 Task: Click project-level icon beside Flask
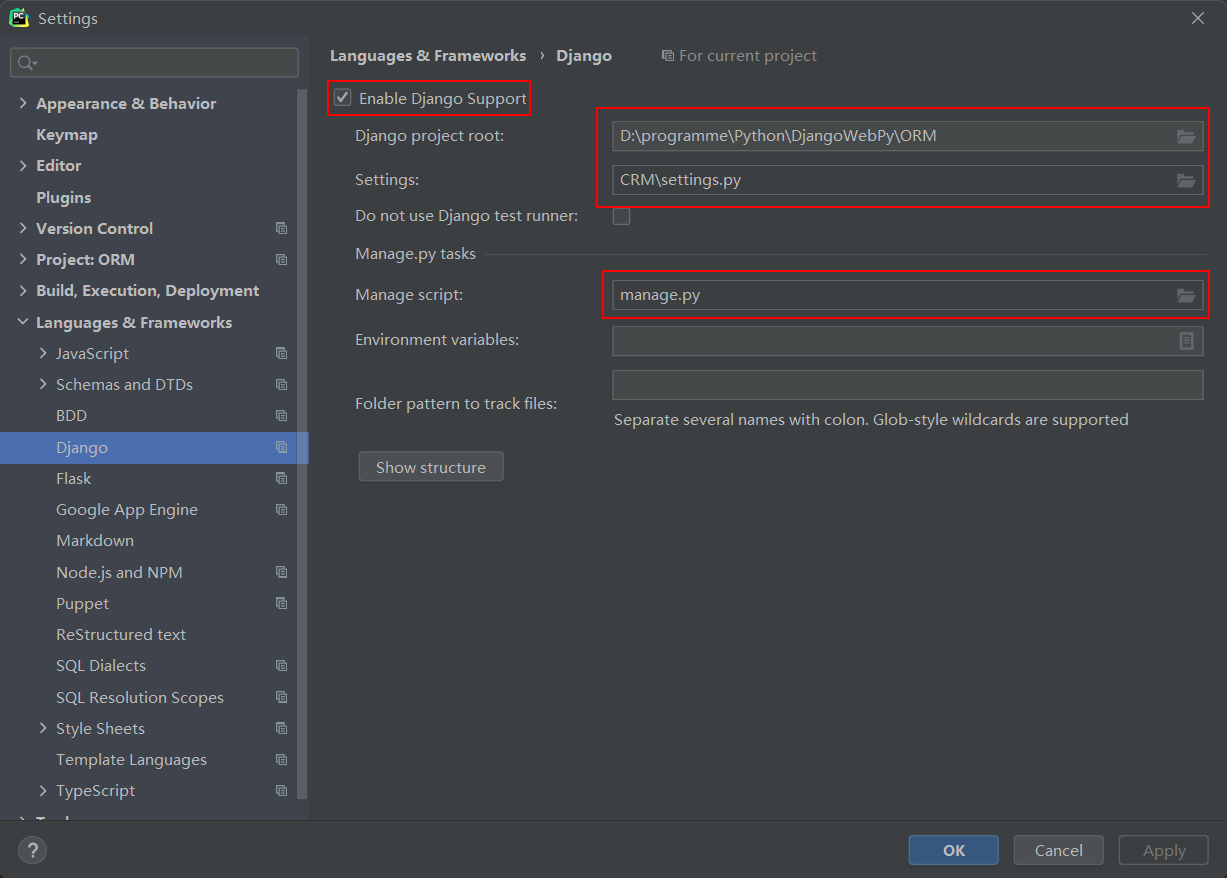281,479
